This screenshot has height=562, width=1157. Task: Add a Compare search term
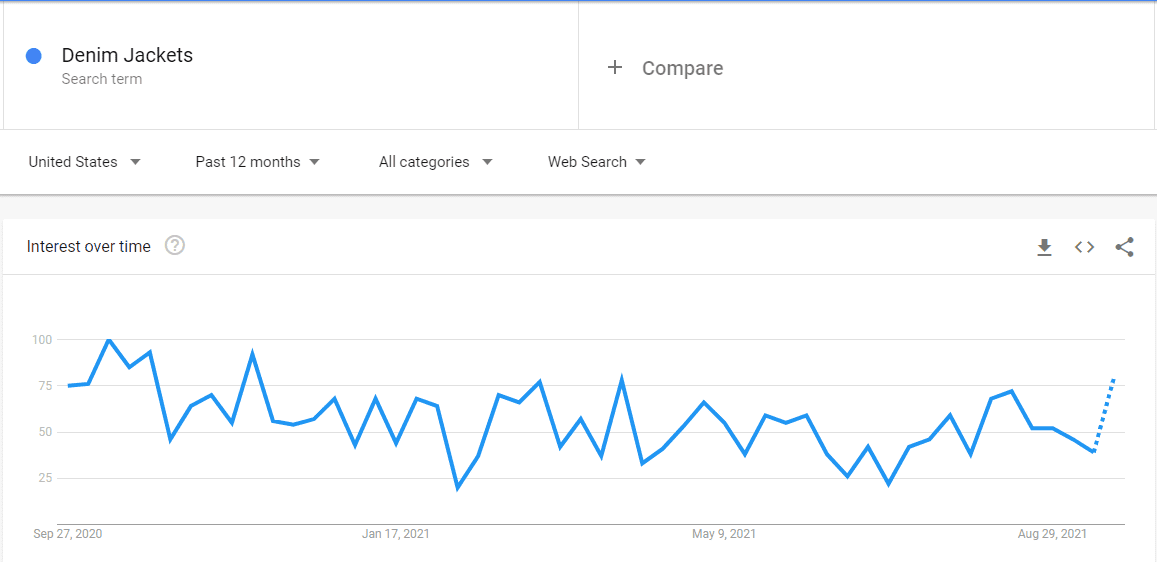683,69
